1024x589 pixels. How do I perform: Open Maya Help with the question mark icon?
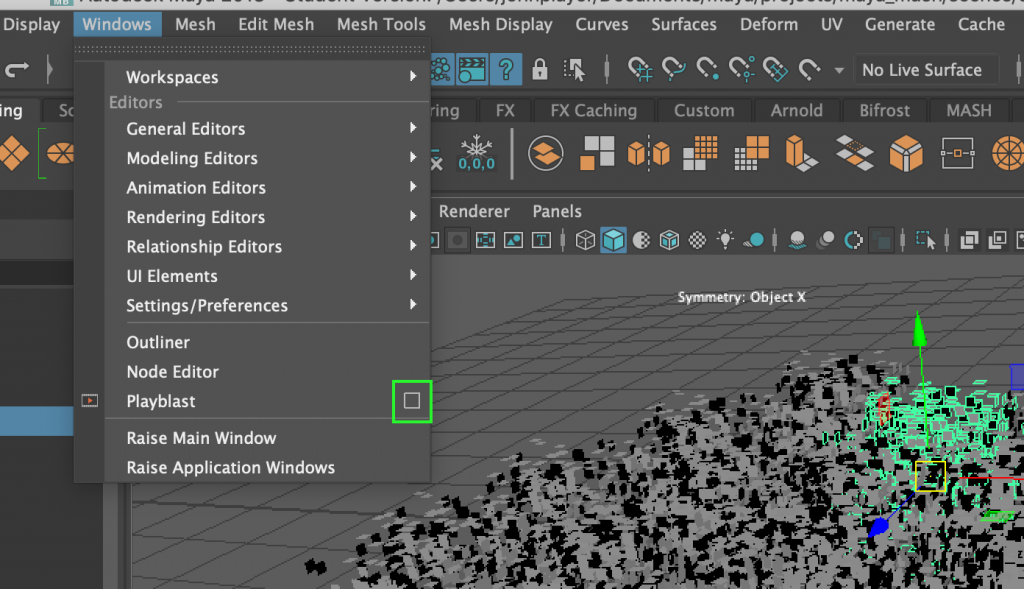point(506,70)
